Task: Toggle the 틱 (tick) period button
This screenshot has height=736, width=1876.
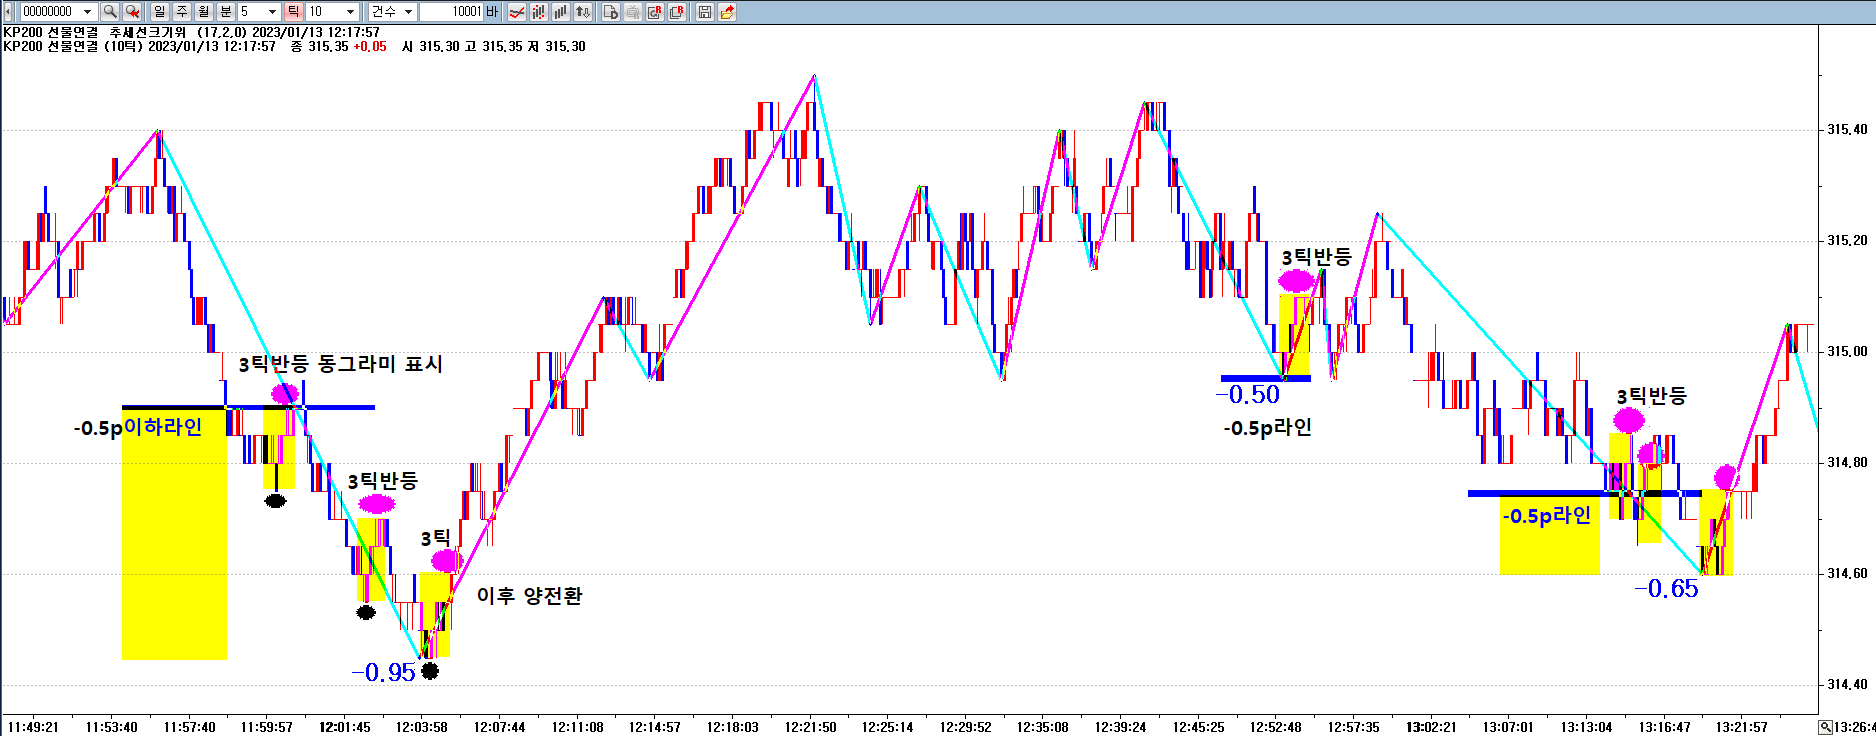Action: click(x=293, y=12)
